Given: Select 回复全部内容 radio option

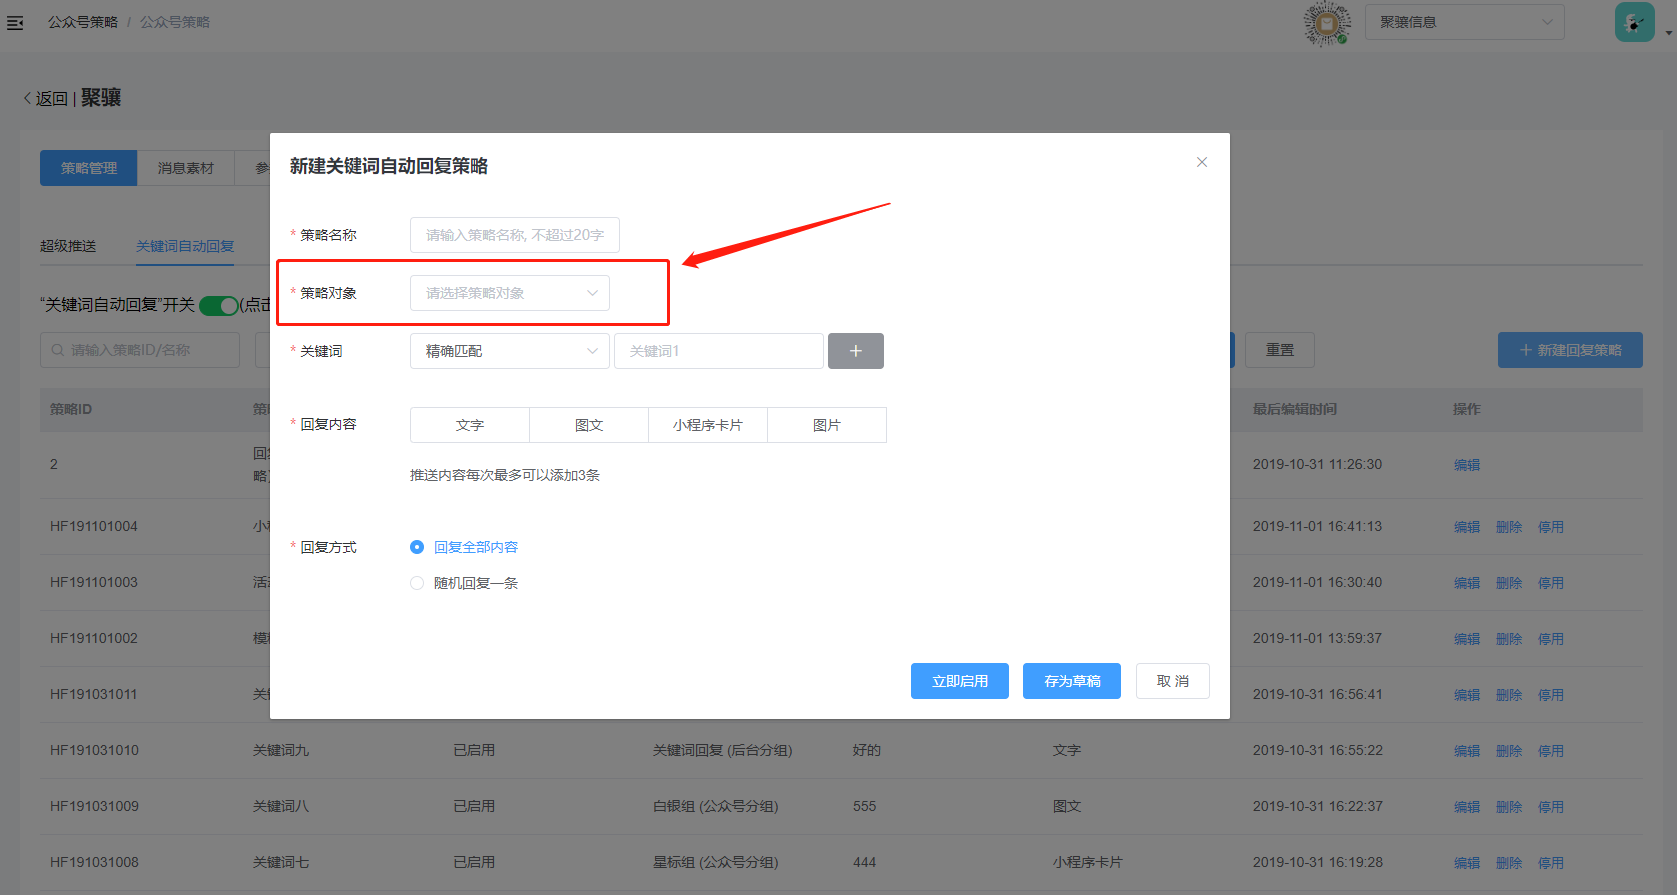Looking at the screenshot, I should coord(417,547).
